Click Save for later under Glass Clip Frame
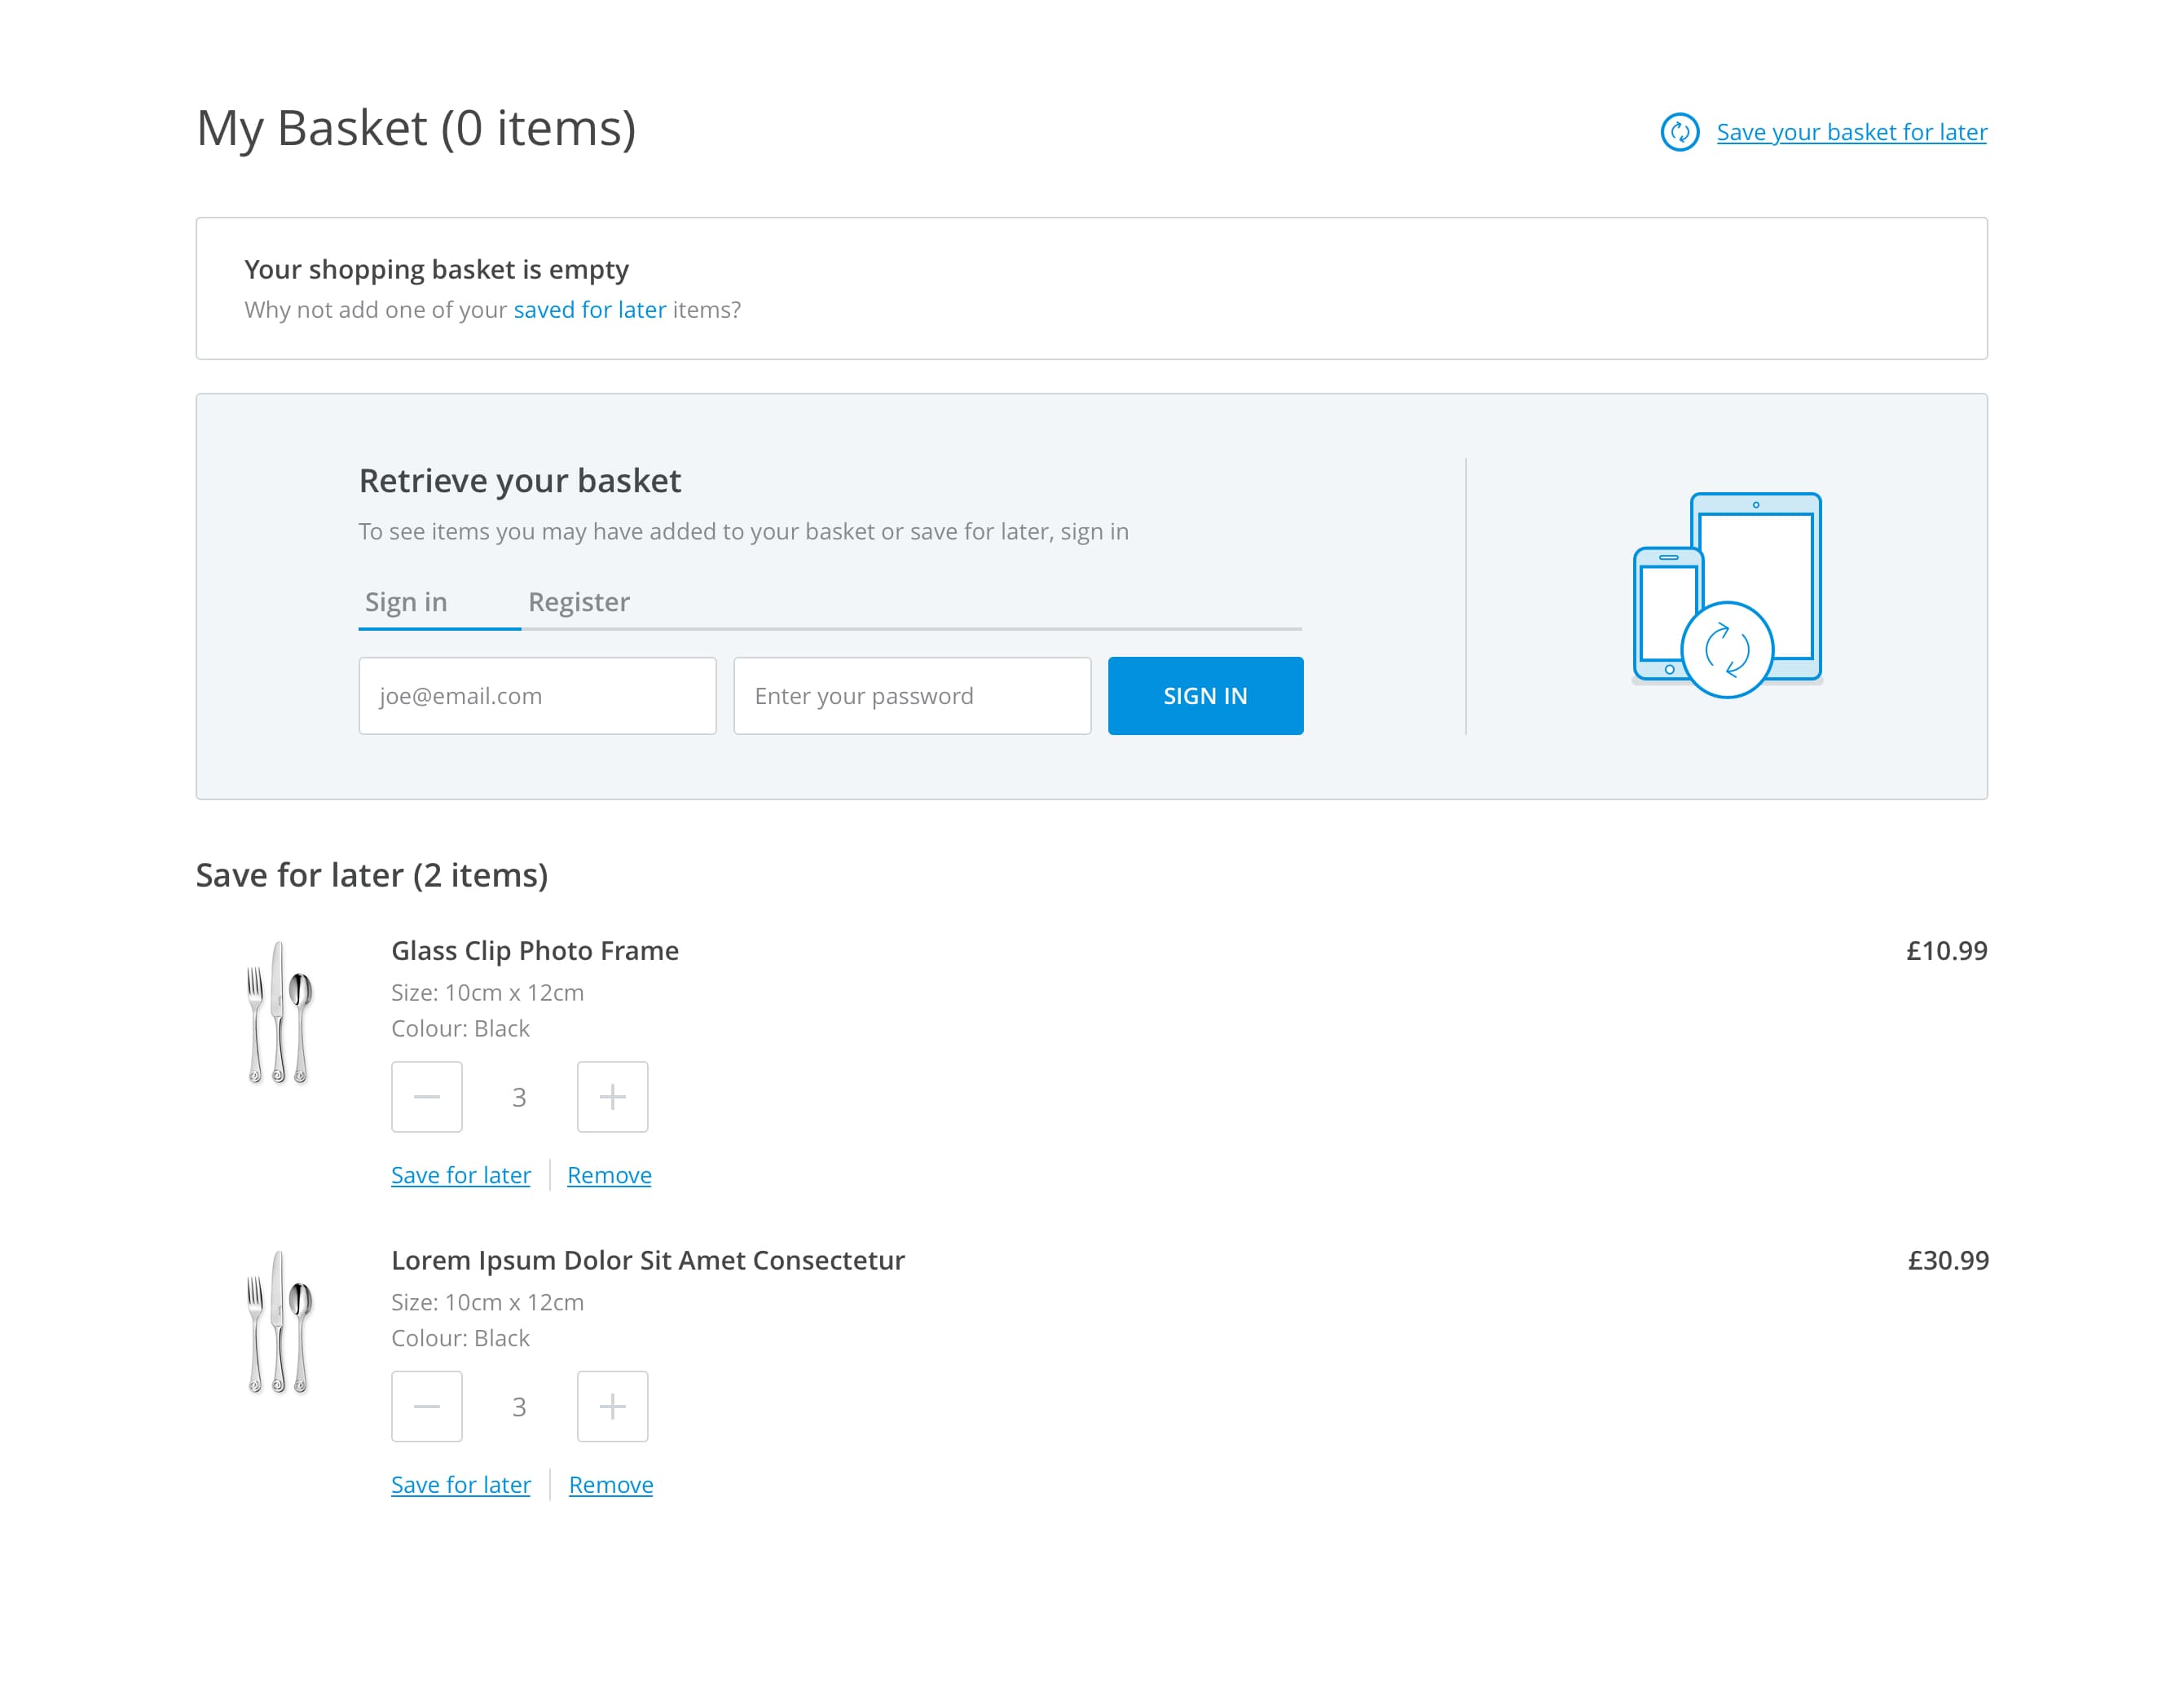This screenshot has width=2184, height=1695. (460, 1175)
